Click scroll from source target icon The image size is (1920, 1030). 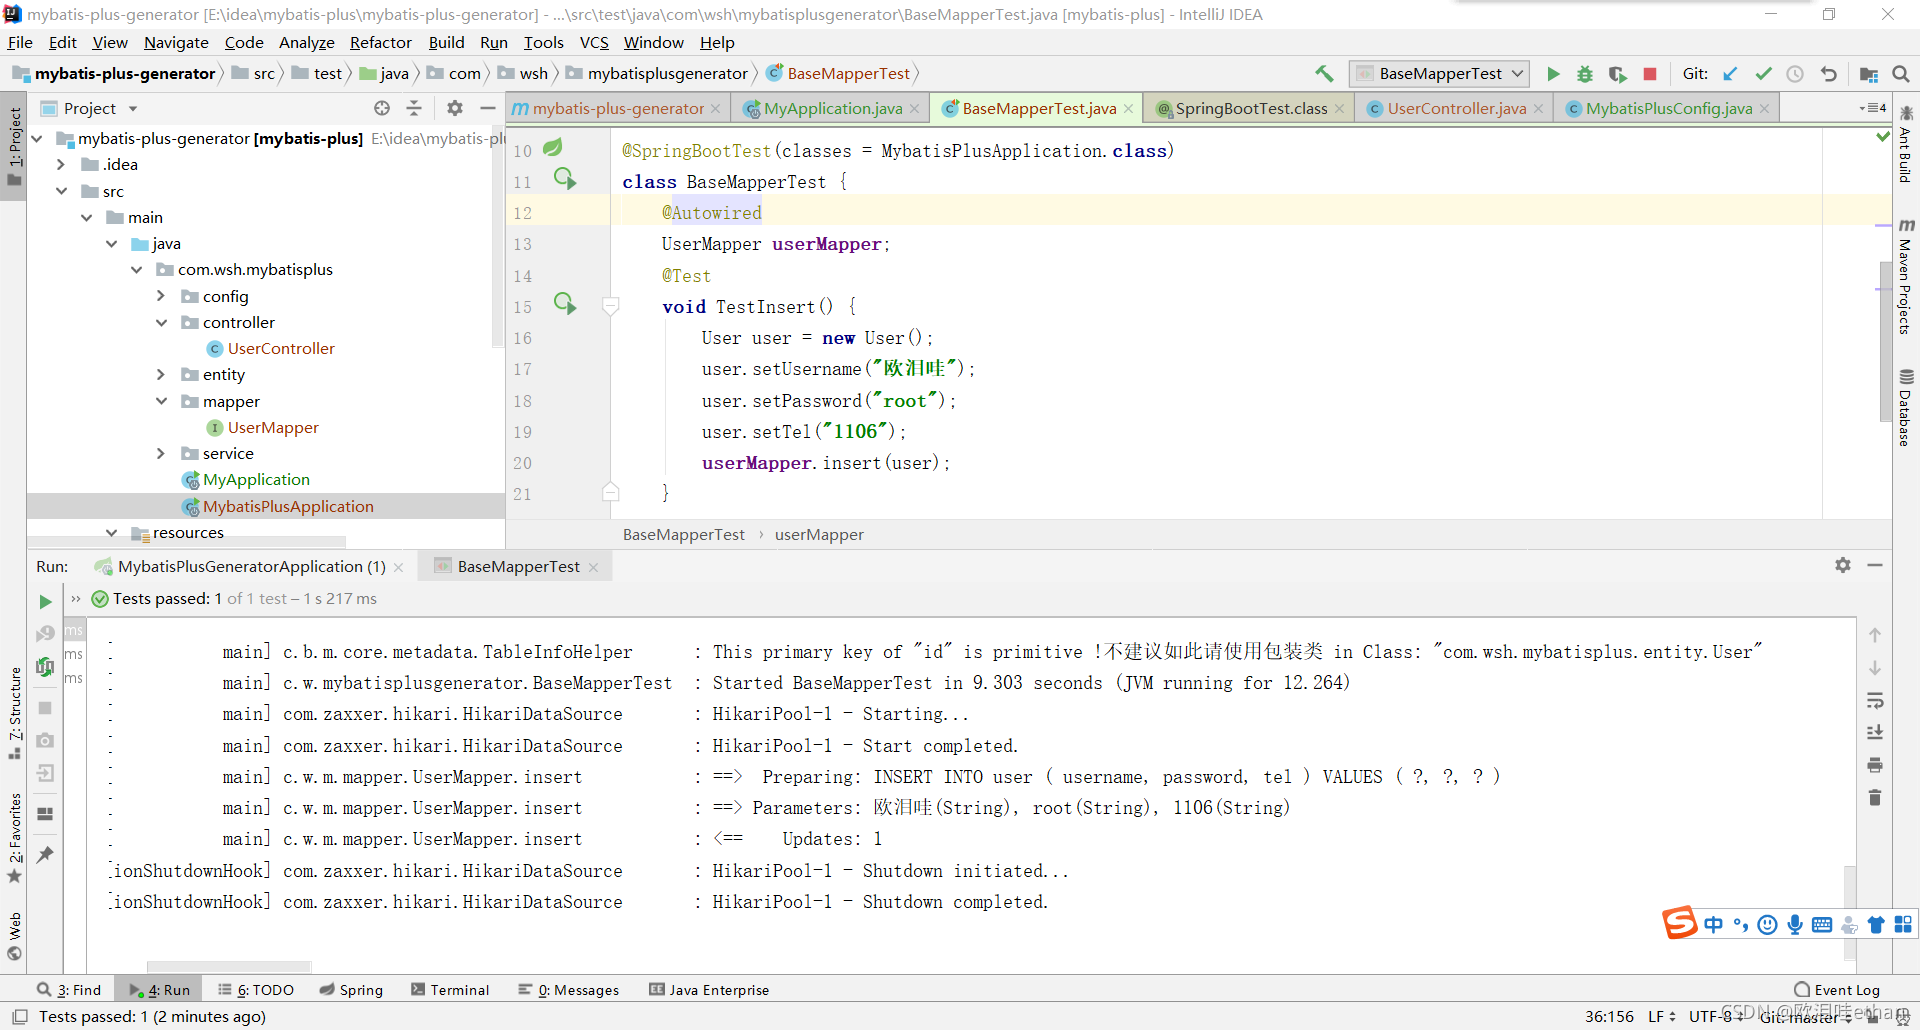pos(382,108)
